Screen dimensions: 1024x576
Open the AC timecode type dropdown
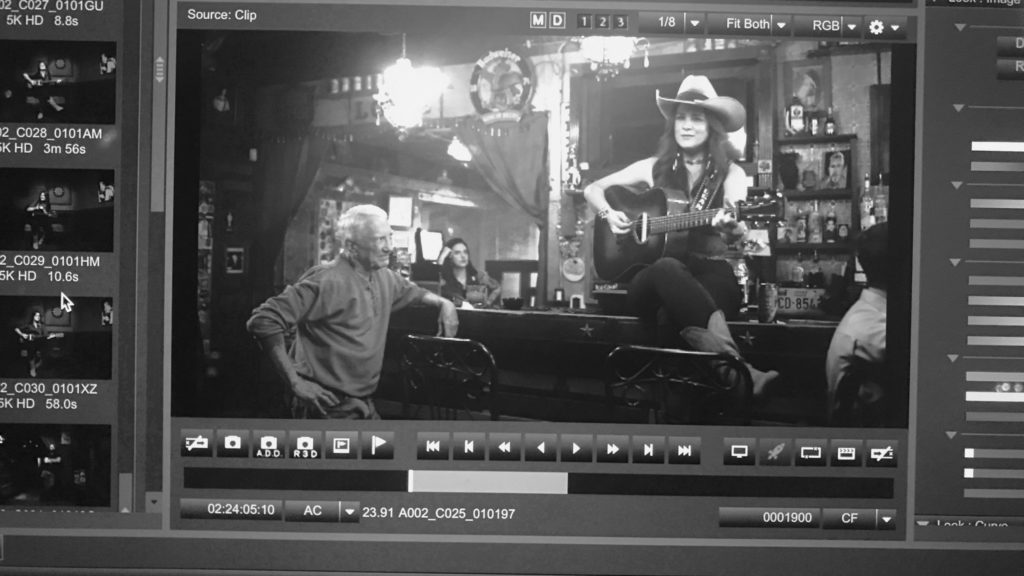click(349, 511)
